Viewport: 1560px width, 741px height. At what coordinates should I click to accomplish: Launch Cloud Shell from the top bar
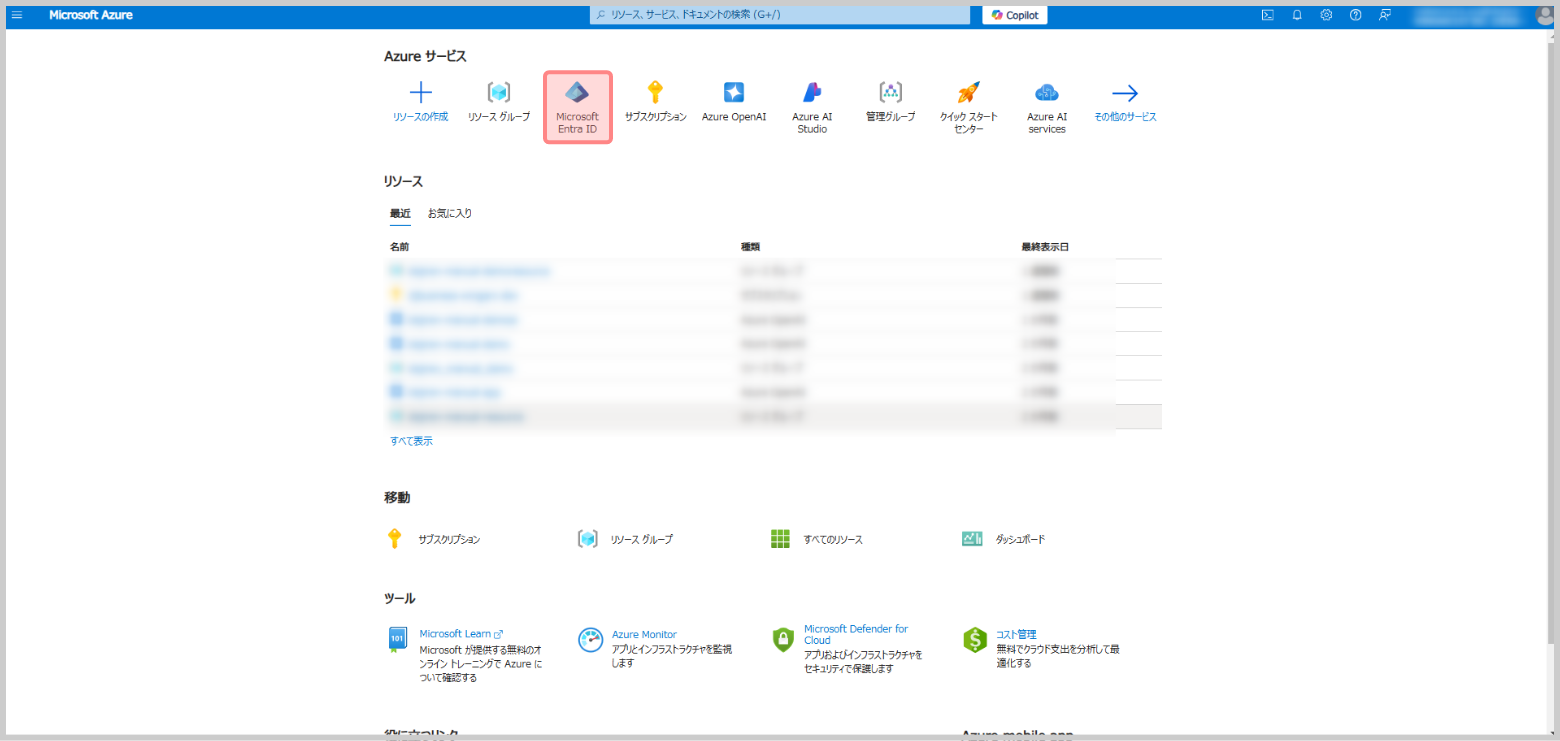click(x=1267, y=15)
